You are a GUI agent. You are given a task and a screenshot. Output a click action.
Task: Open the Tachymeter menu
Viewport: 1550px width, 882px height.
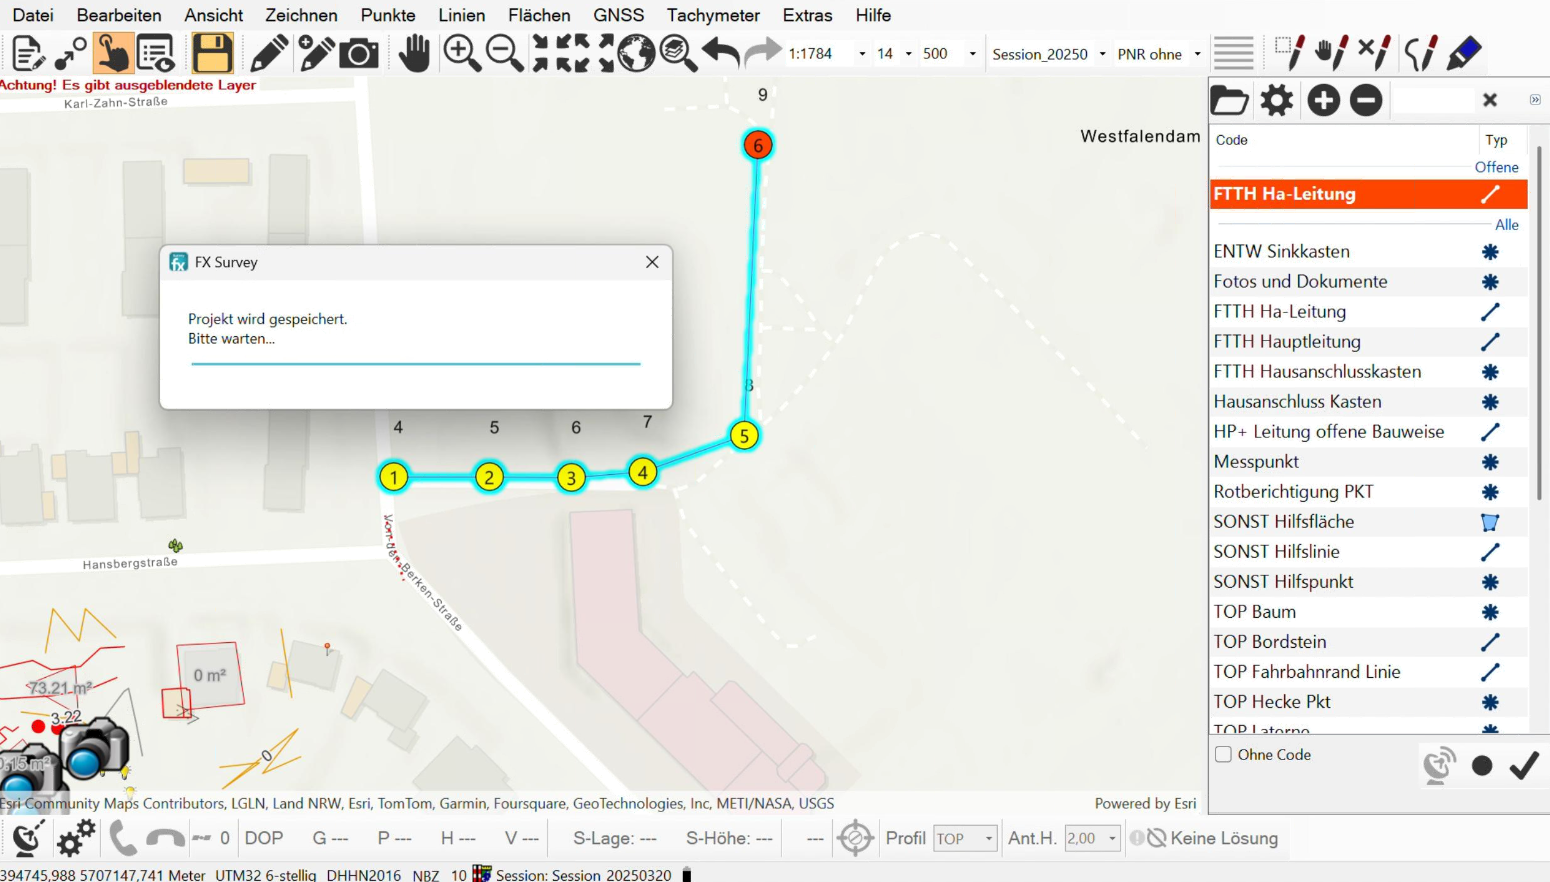(x=713, y=15)
